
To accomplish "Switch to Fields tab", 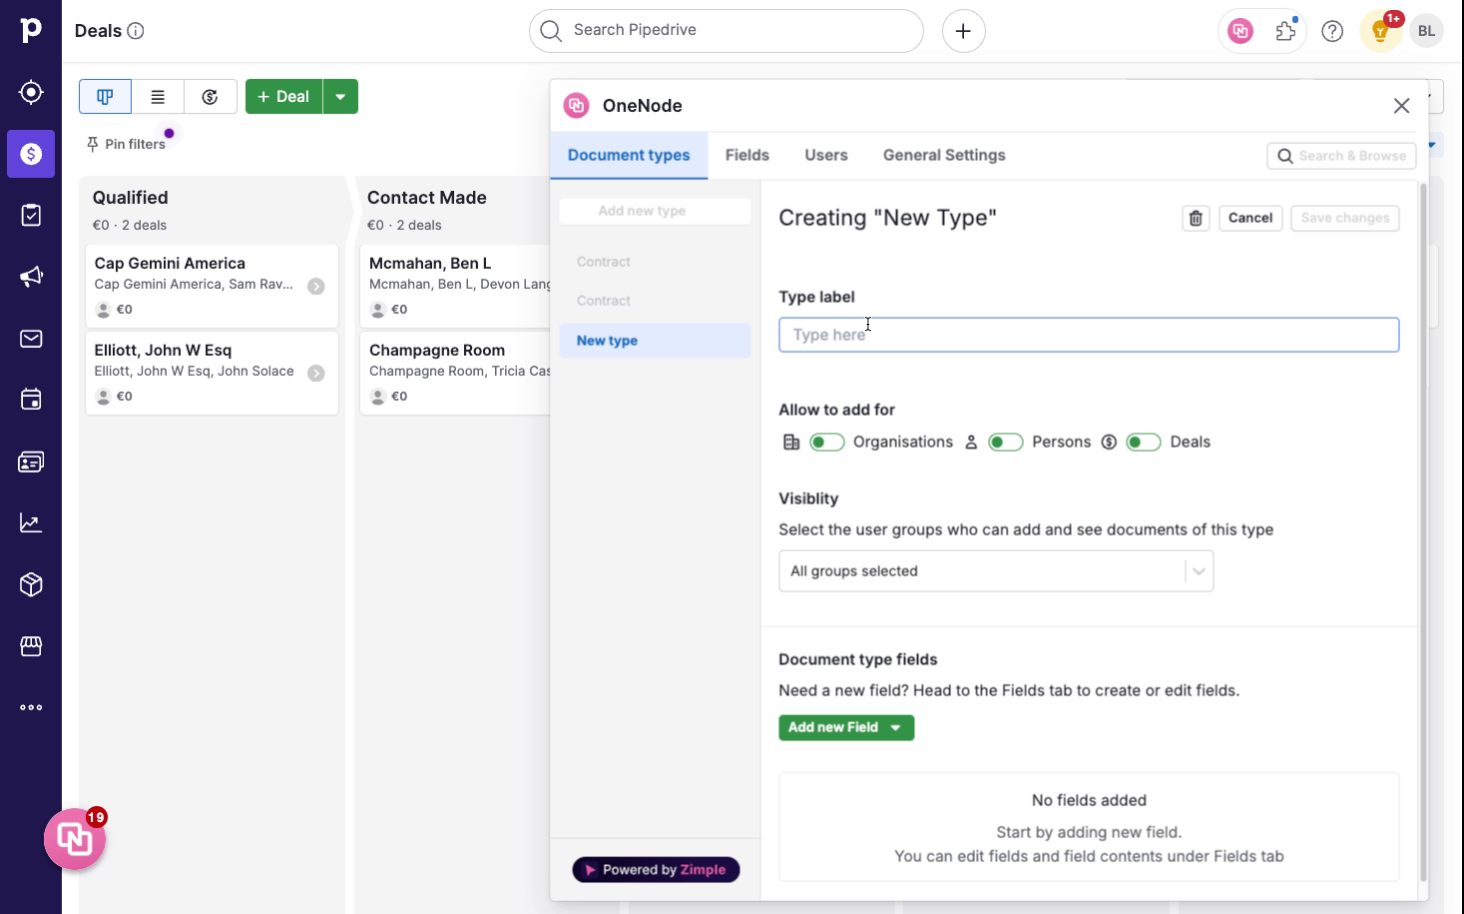I will [747, 155].
